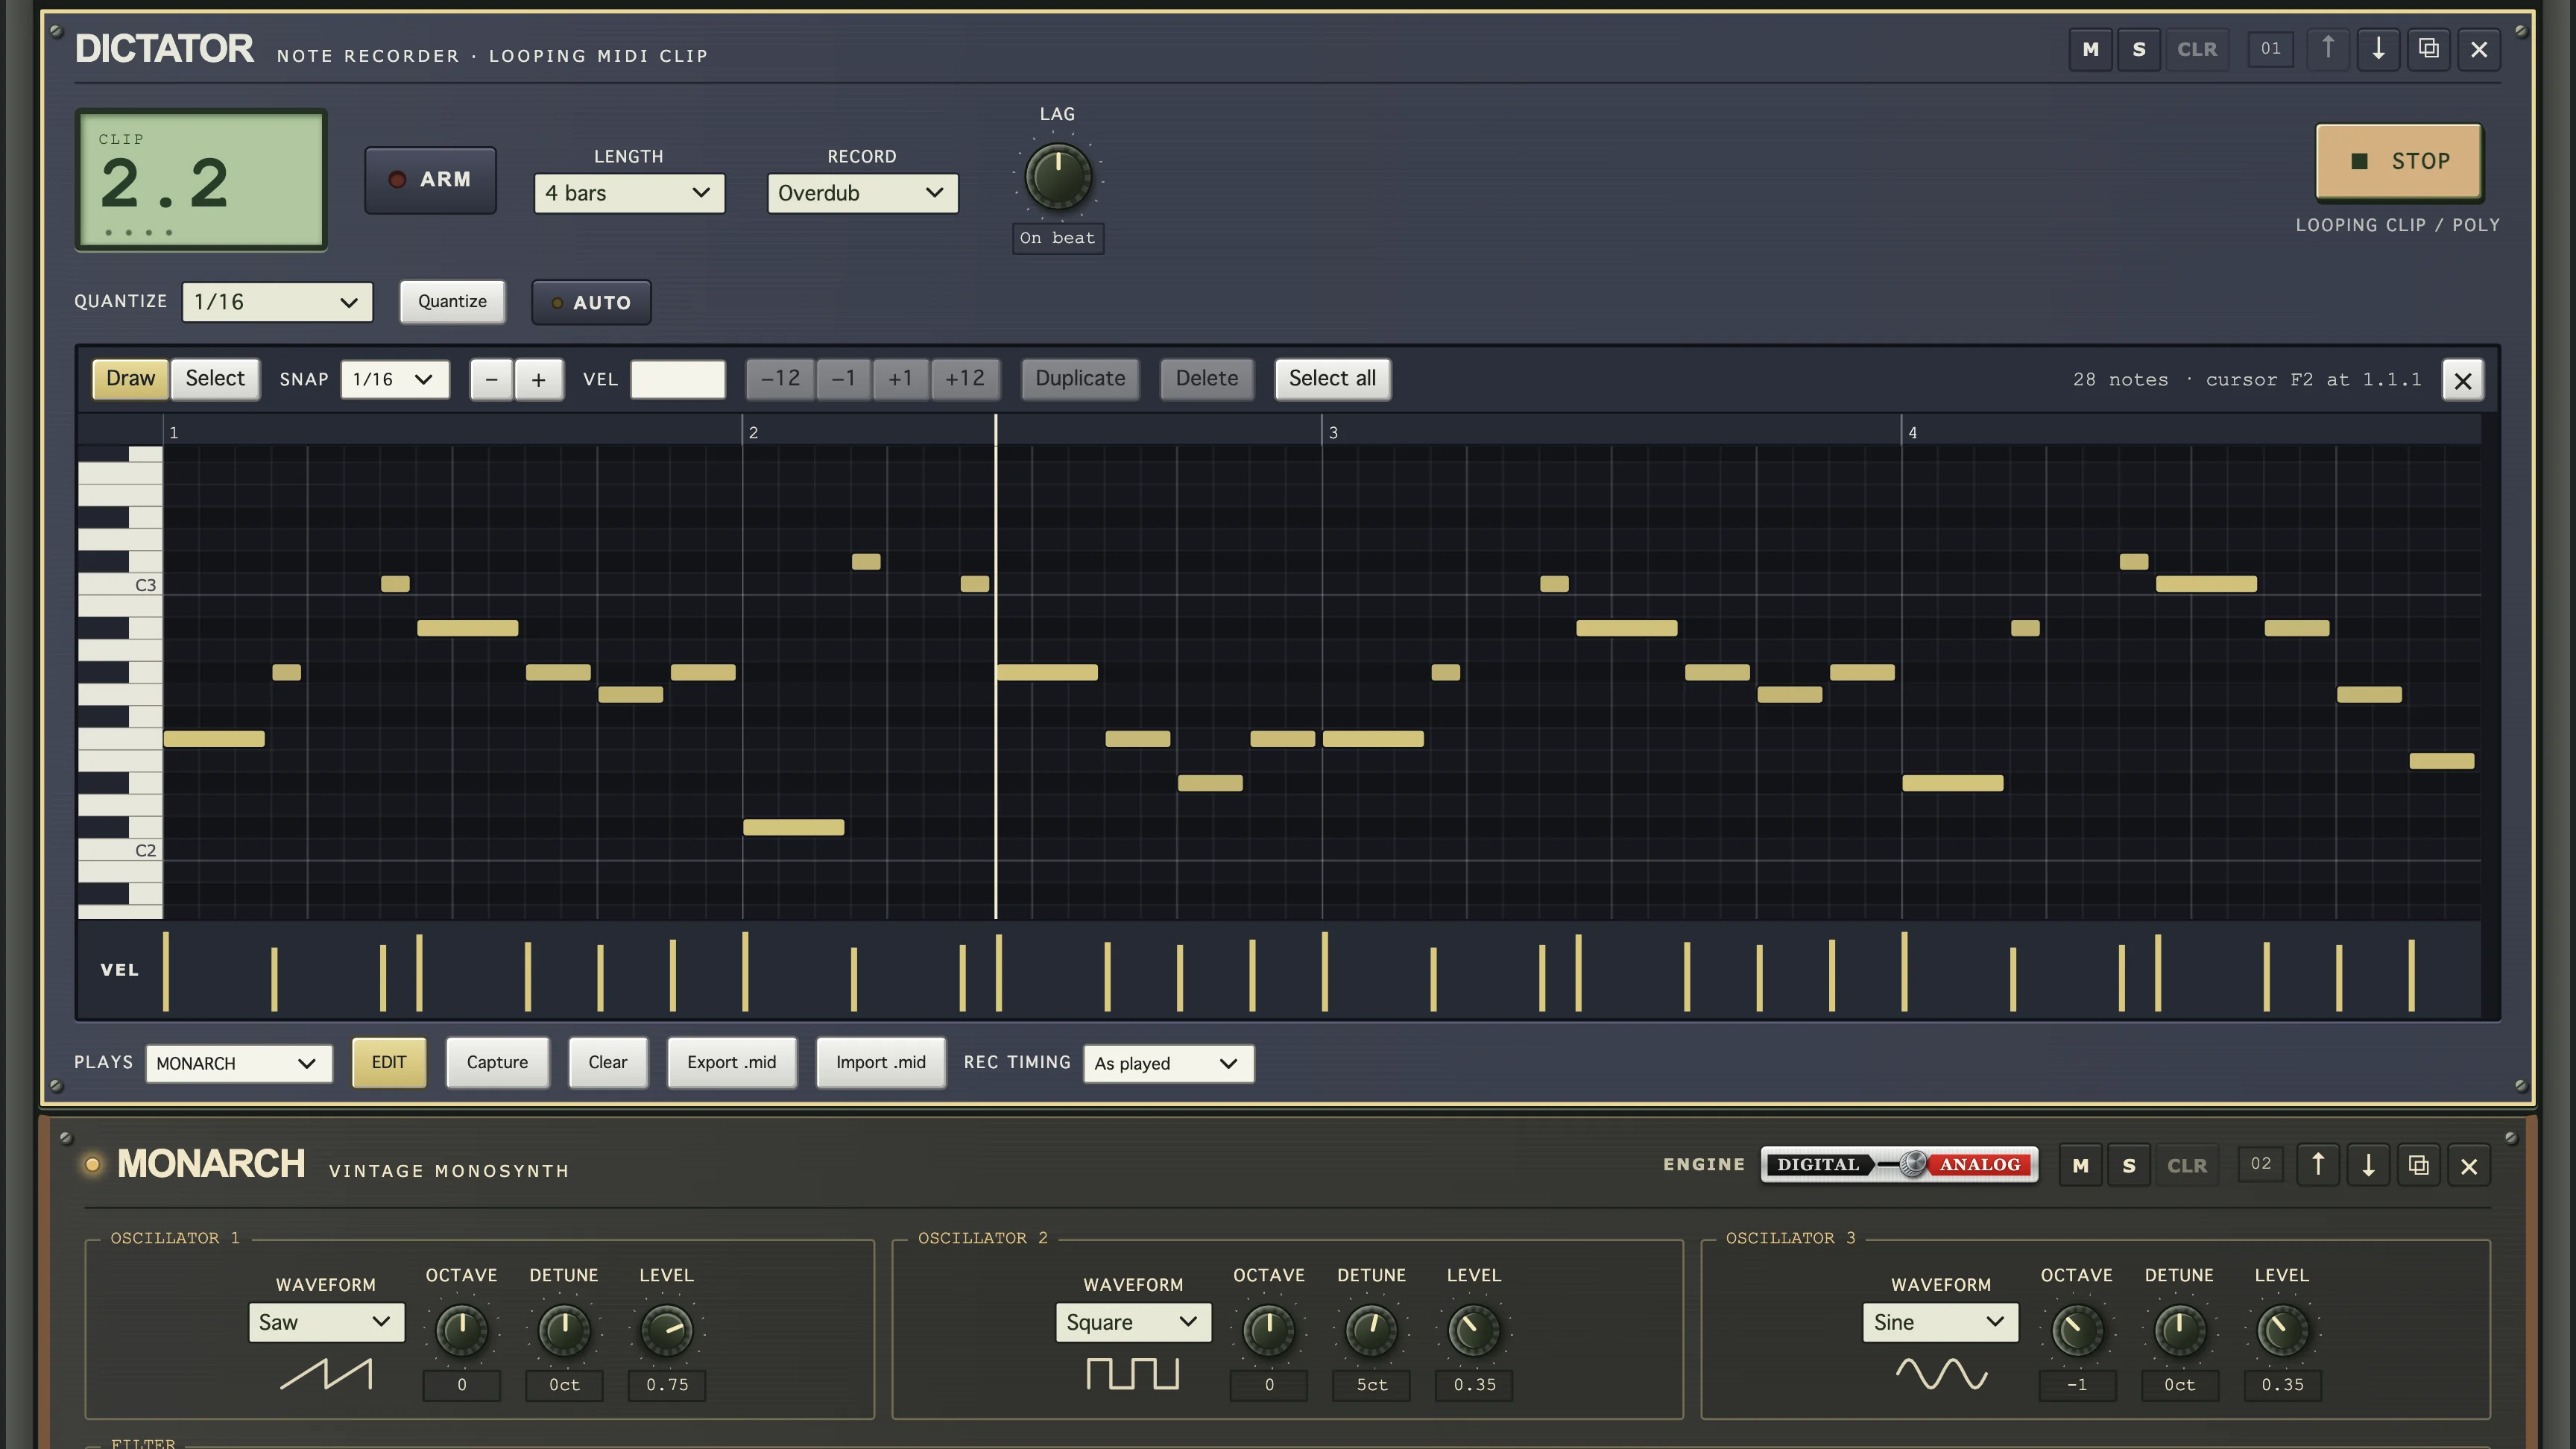Open the PLAYS MONARCH dropdown
2576x1449 pixels.
point(238,1063)
